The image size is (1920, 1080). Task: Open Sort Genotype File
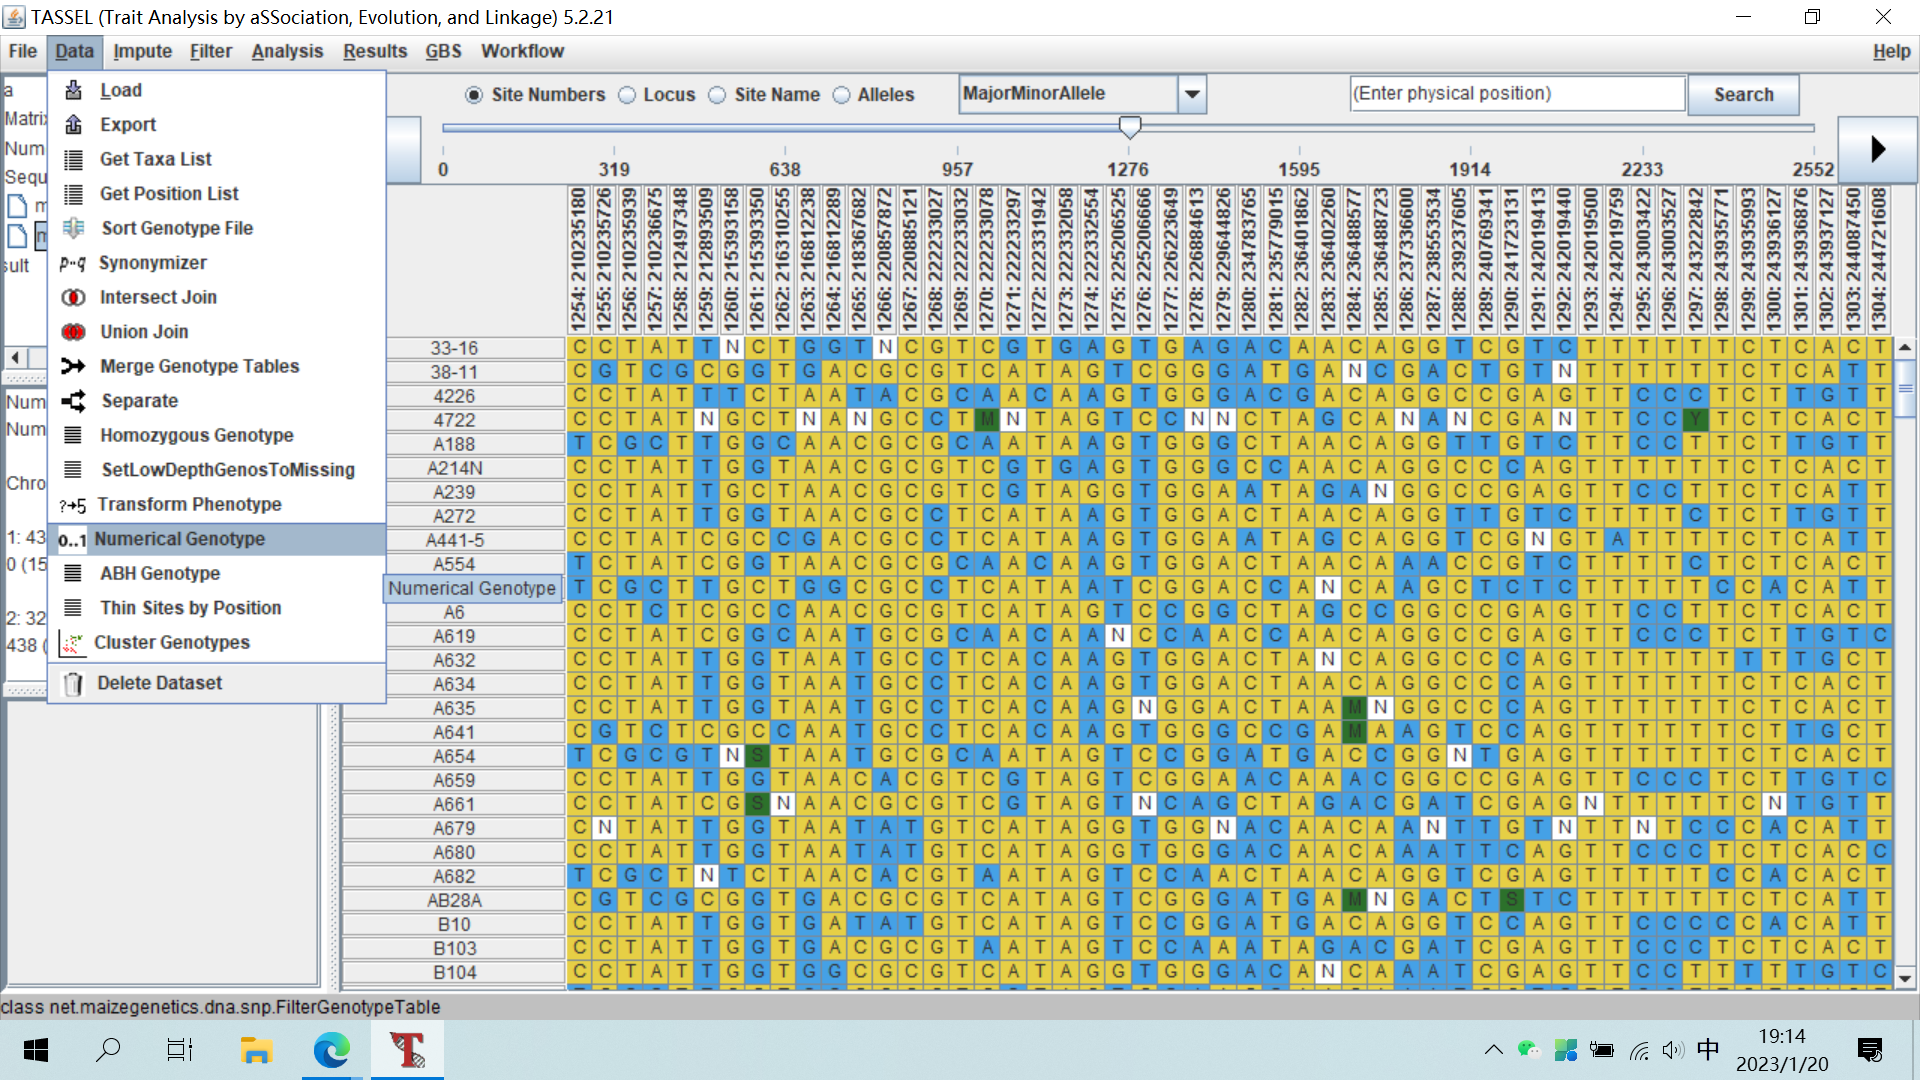point(176,228)
